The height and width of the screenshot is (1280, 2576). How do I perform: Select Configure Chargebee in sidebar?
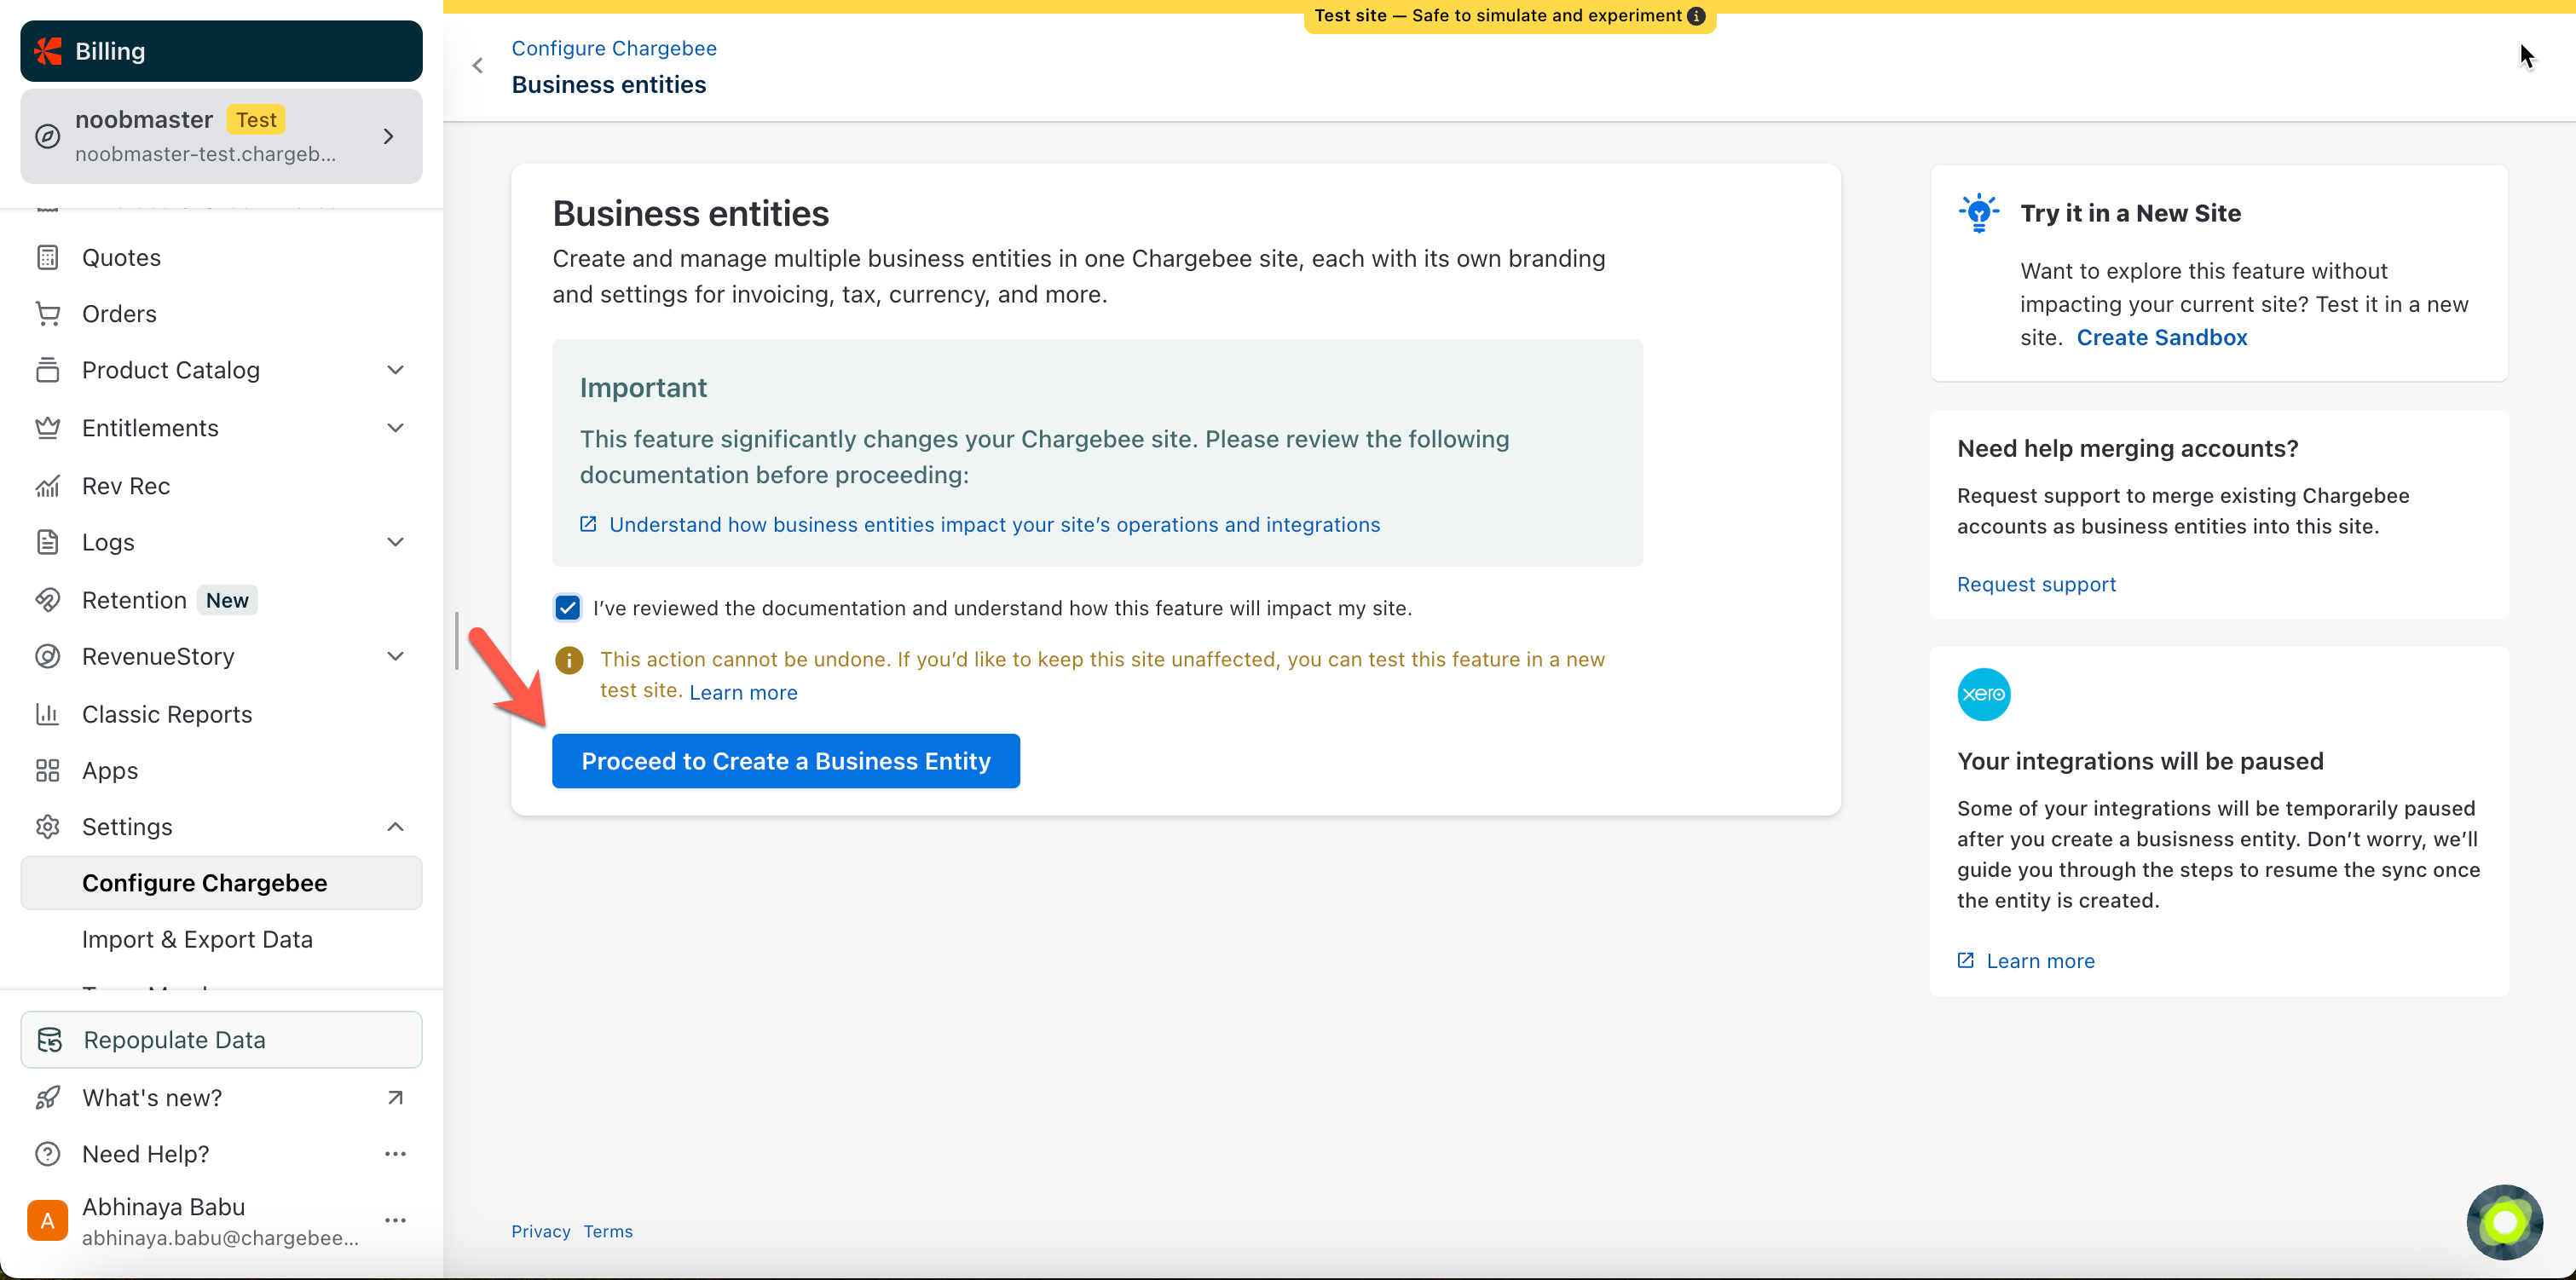(x=204, y=883)
